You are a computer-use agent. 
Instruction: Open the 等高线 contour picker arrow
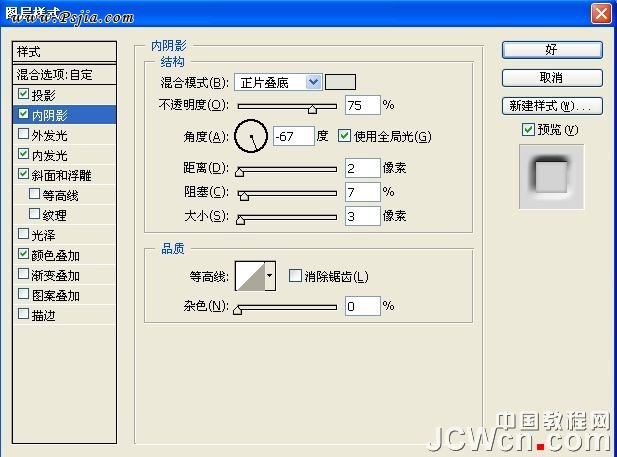pyautogui.click(x=270, y=276)
